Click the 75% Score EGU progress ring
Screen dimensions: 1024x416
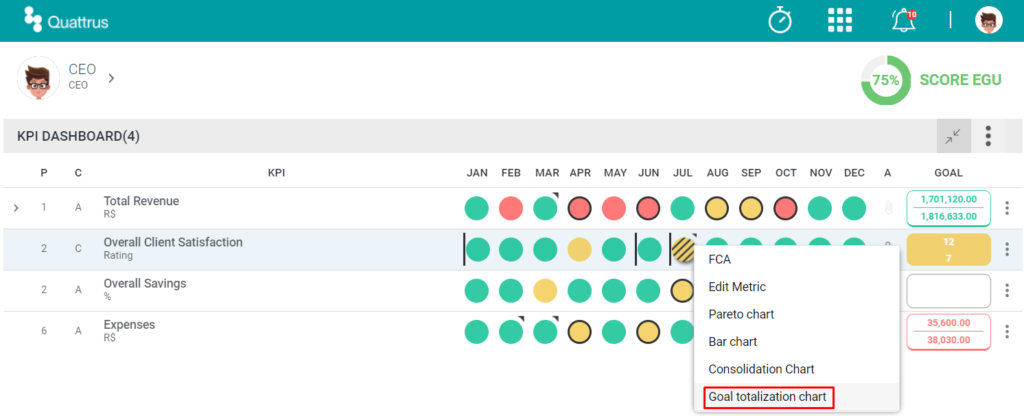coord(886,80)
